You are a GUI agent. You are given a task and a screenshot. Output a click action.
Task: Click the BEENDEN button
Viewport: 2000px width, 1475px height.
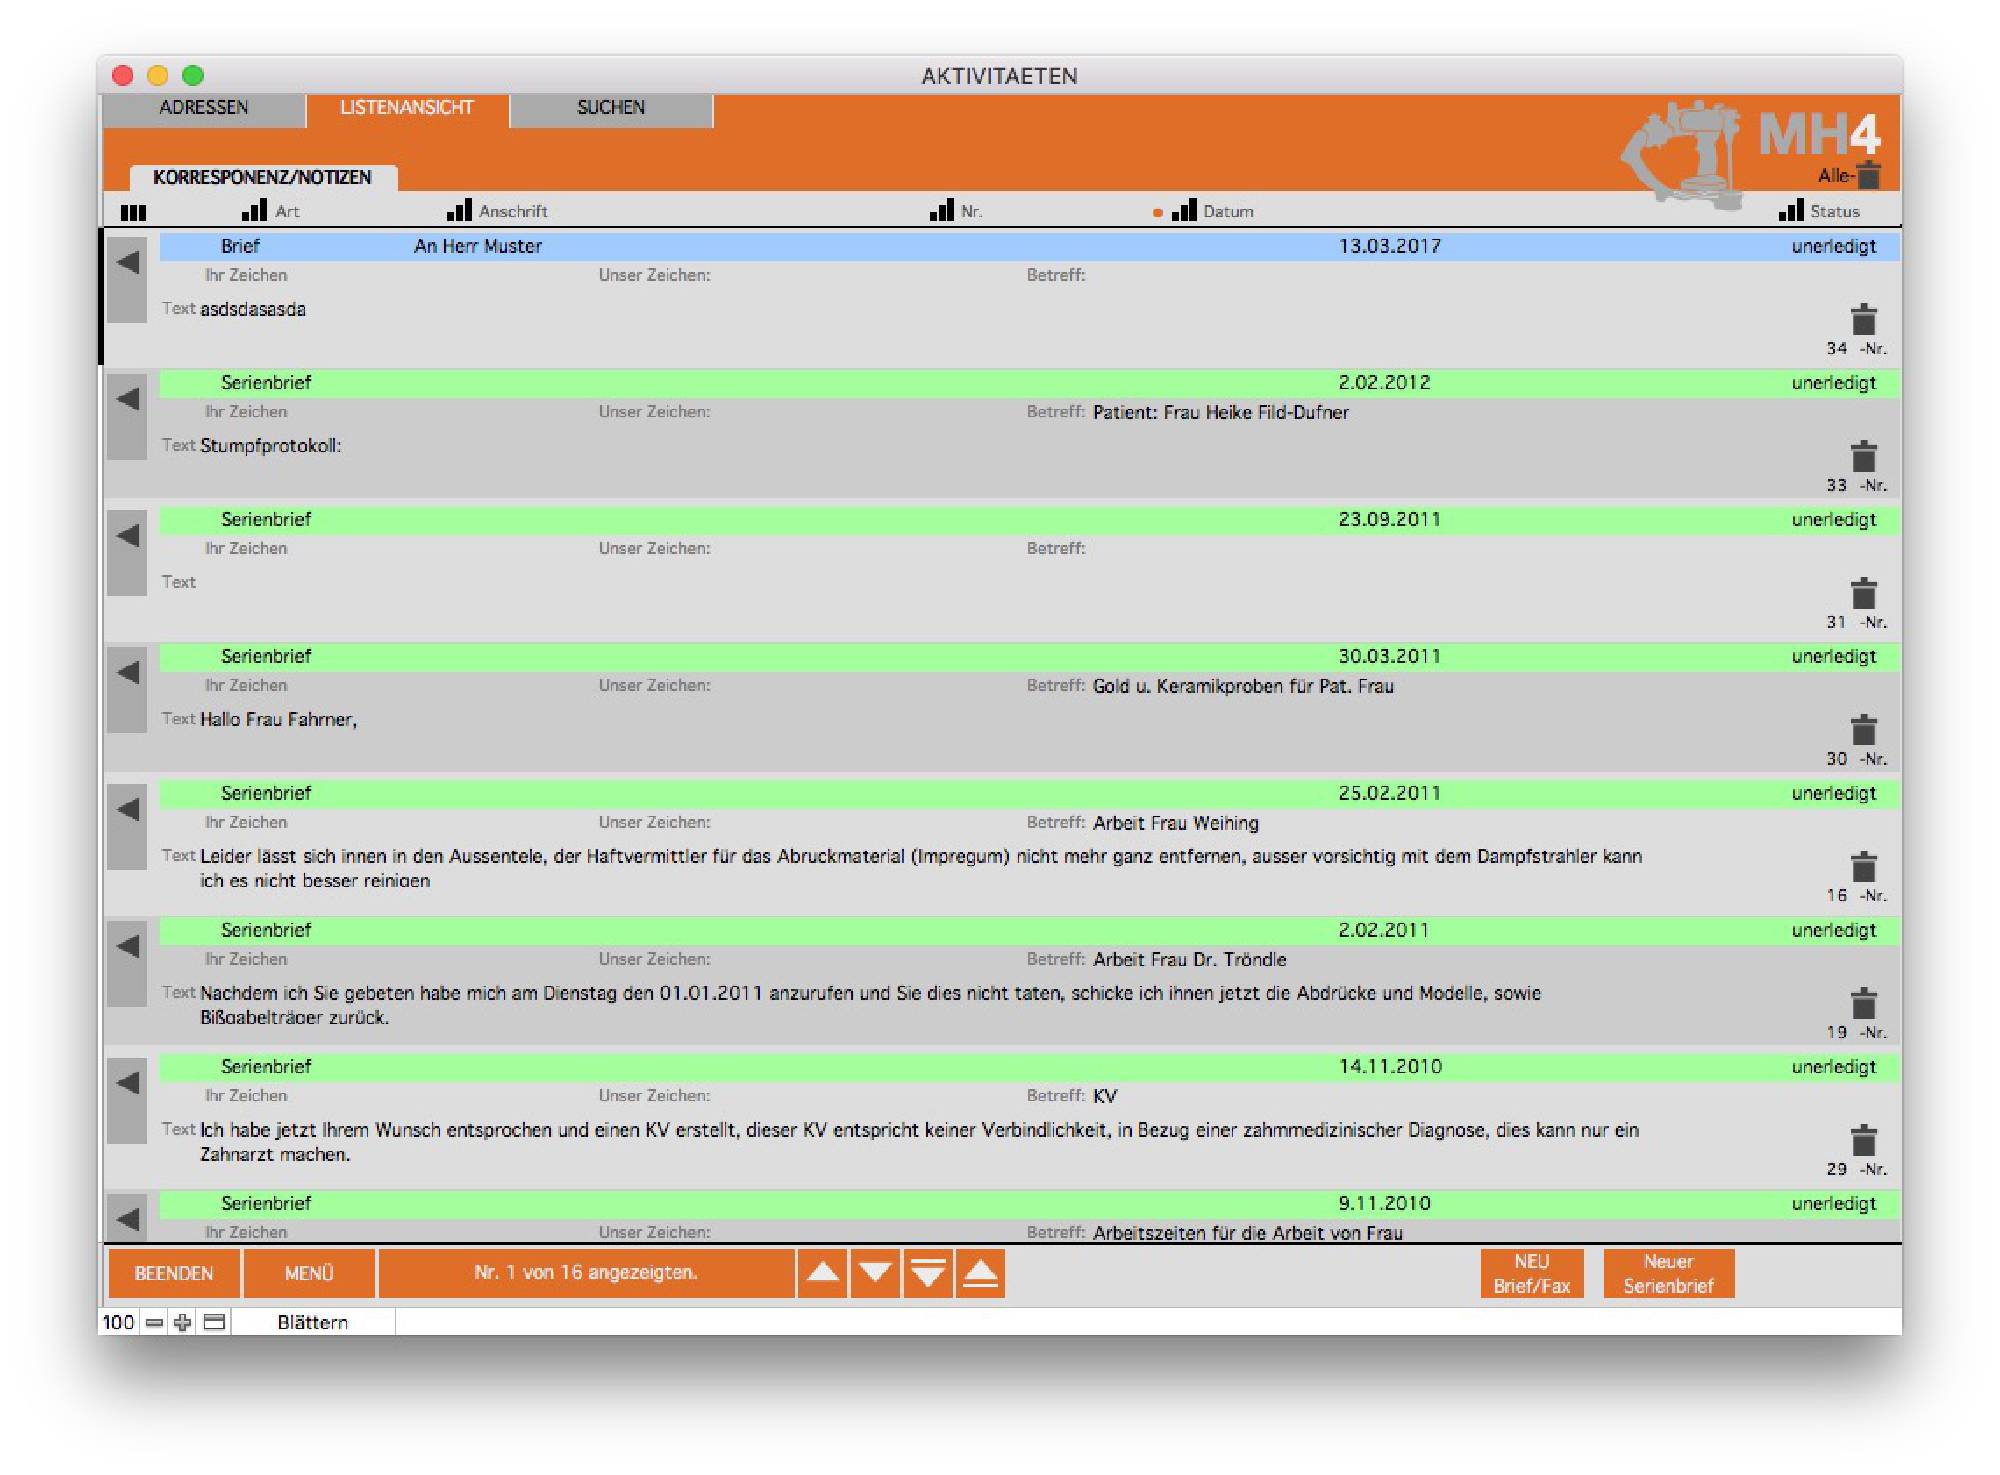174,1273
